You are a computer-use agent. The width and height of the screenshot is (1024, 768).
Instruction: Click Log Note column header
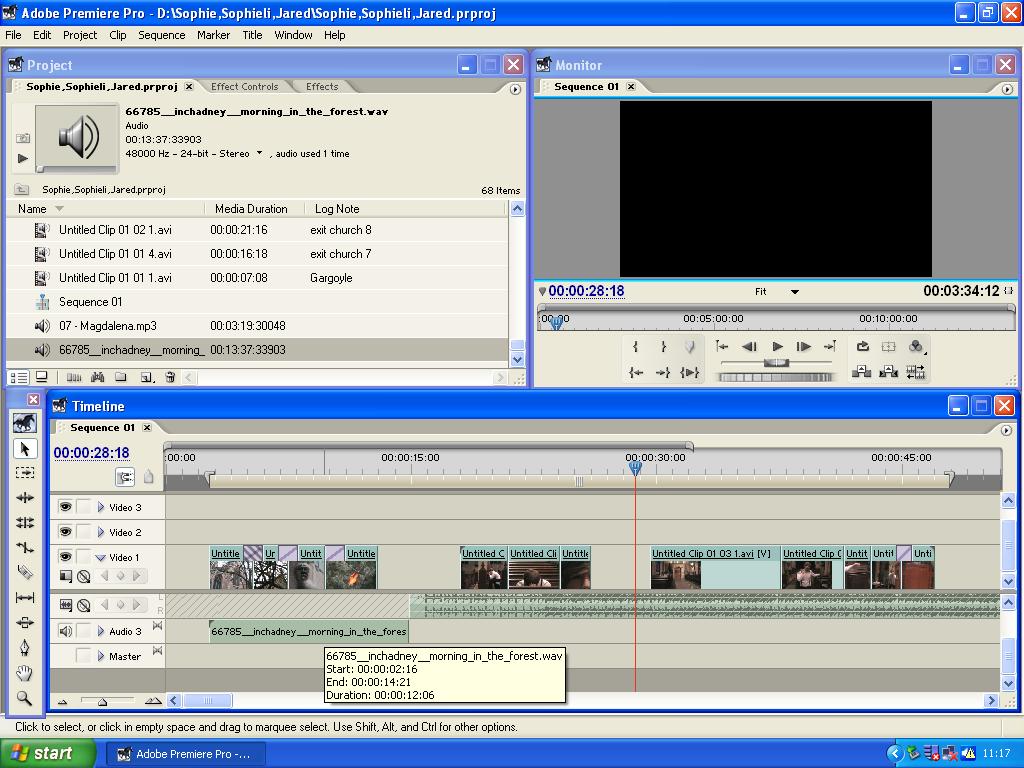click(x=337, y=209)
